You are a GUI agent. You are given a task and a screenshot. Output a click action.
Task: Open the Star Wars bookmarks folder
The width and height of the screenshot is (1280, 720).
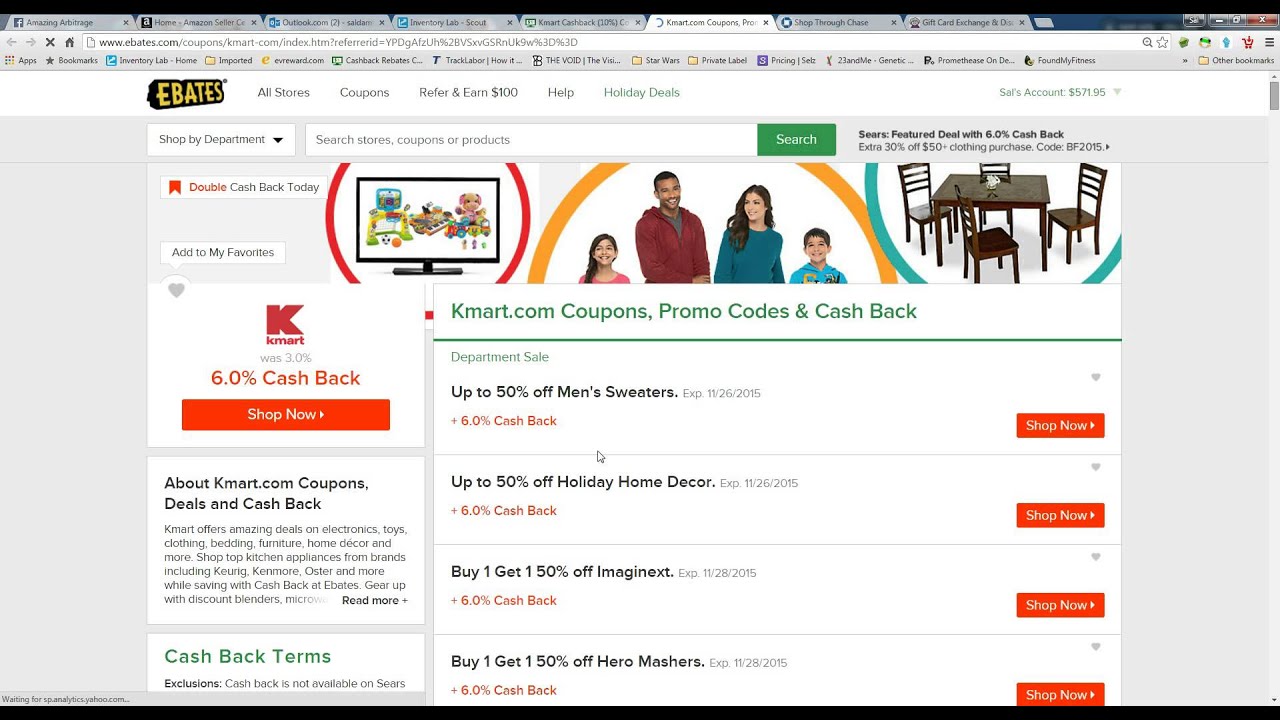[x=656, y=60]
